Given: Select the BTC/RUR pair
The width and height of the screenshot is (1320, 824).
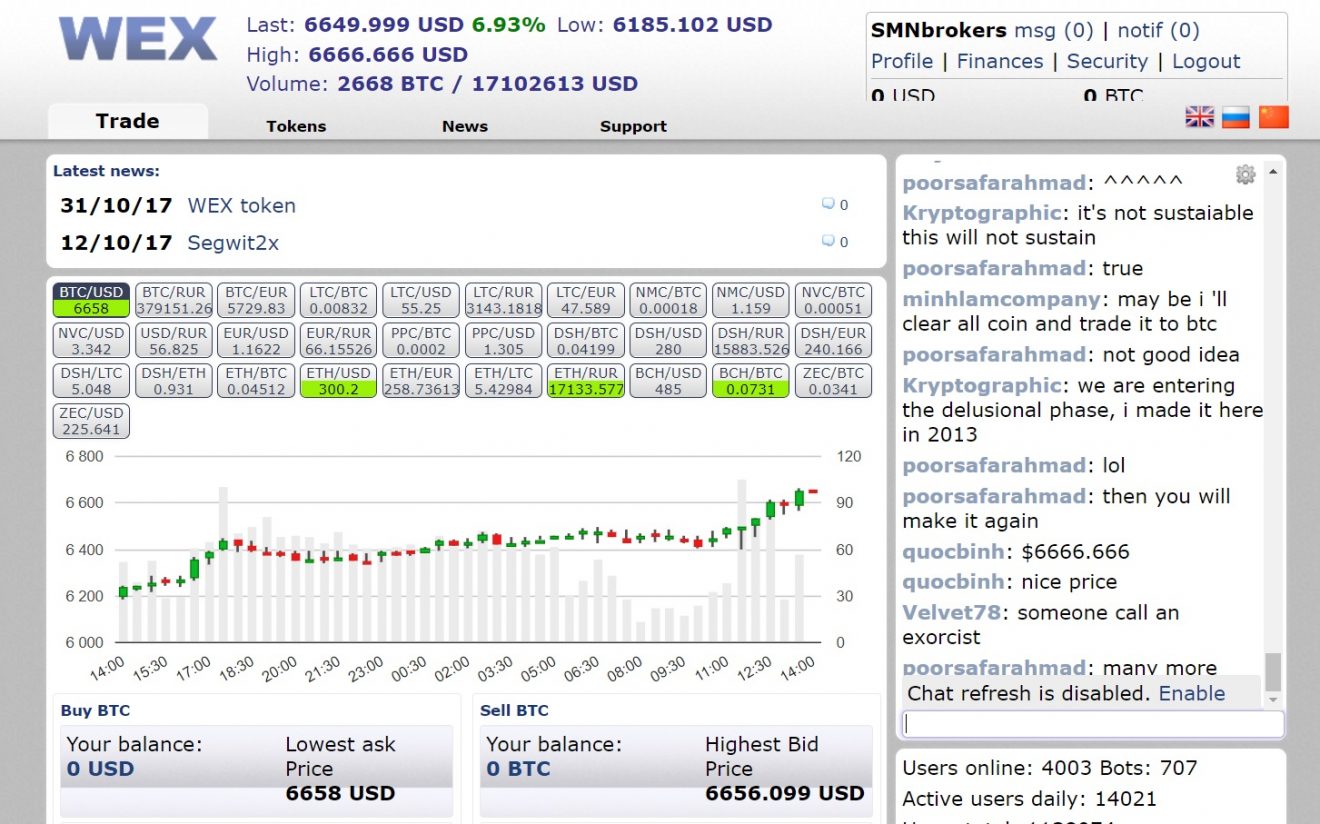Looking at the screenshot, I should pos(174,300).
